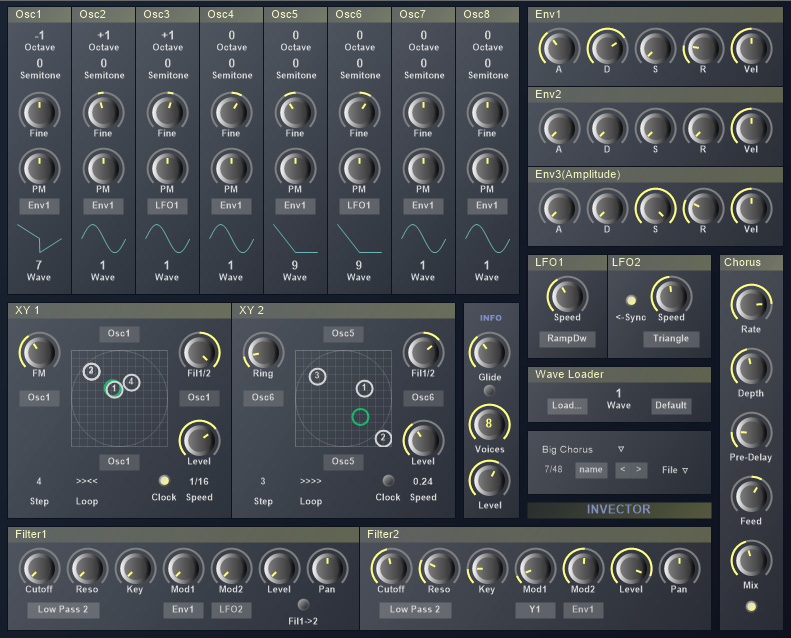Open the File dropdown menu

pos(674,470)
